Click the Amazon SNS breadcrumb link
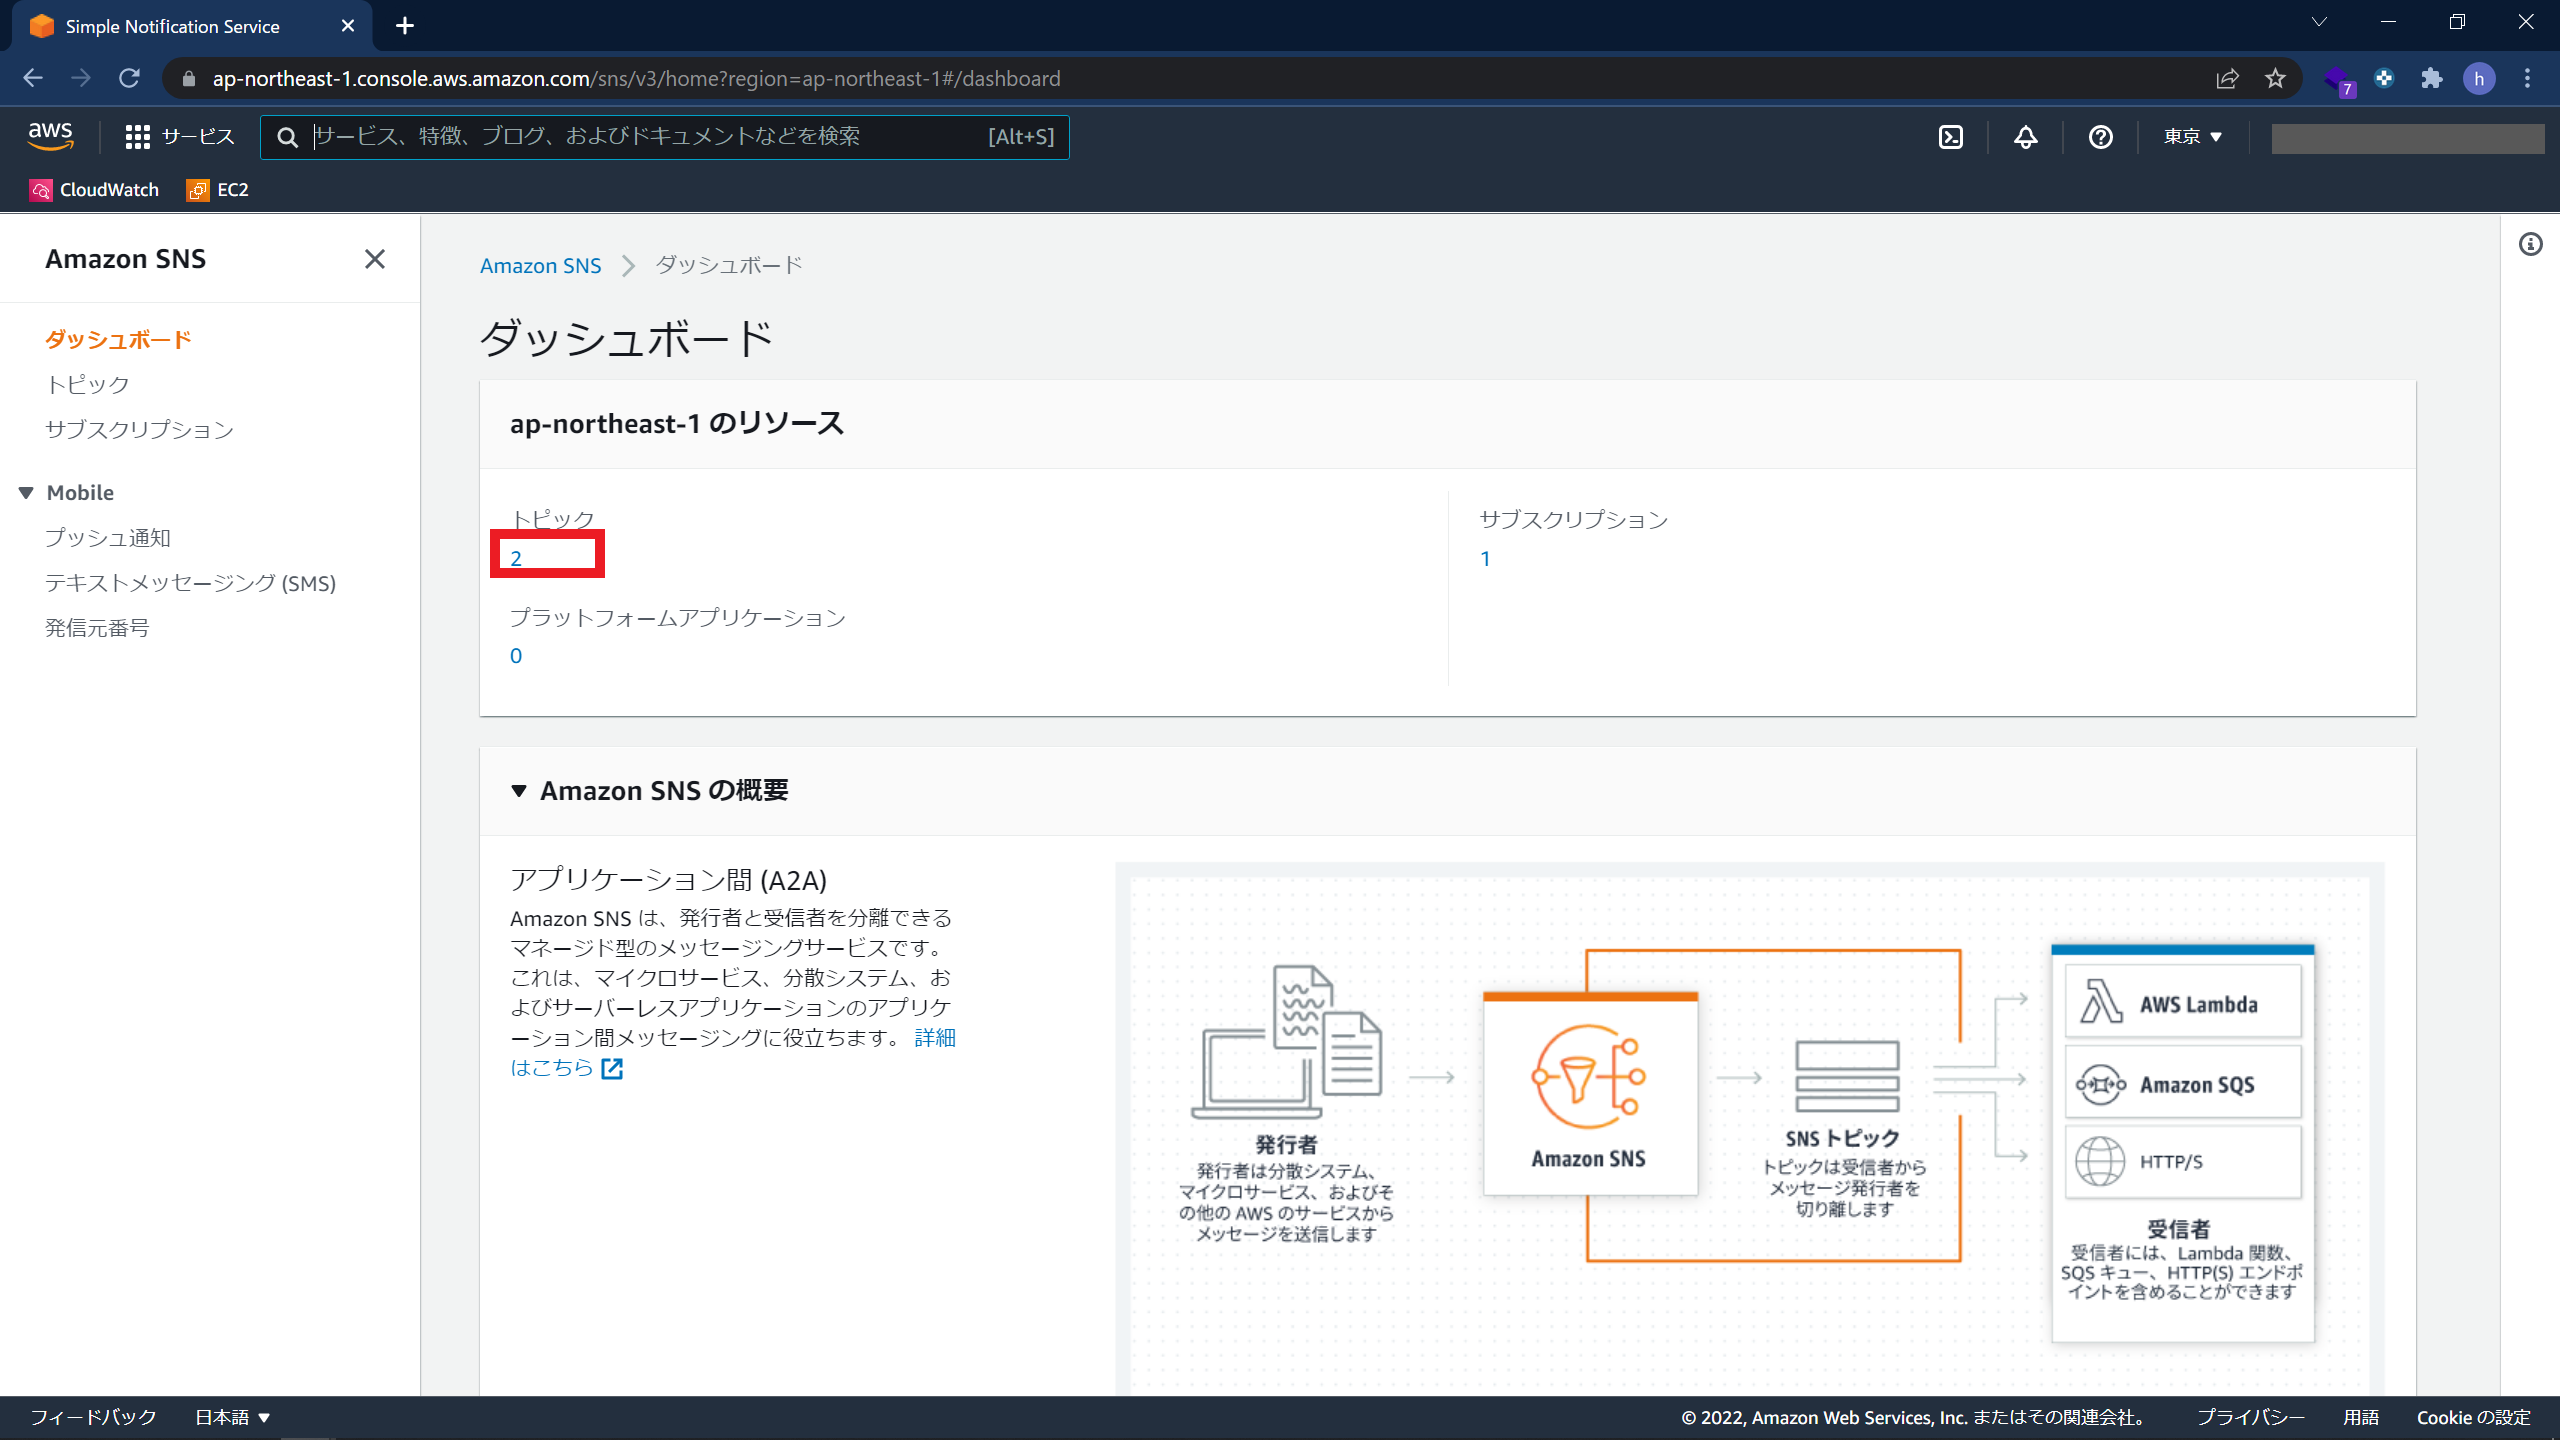 click(x=540, y=266)
